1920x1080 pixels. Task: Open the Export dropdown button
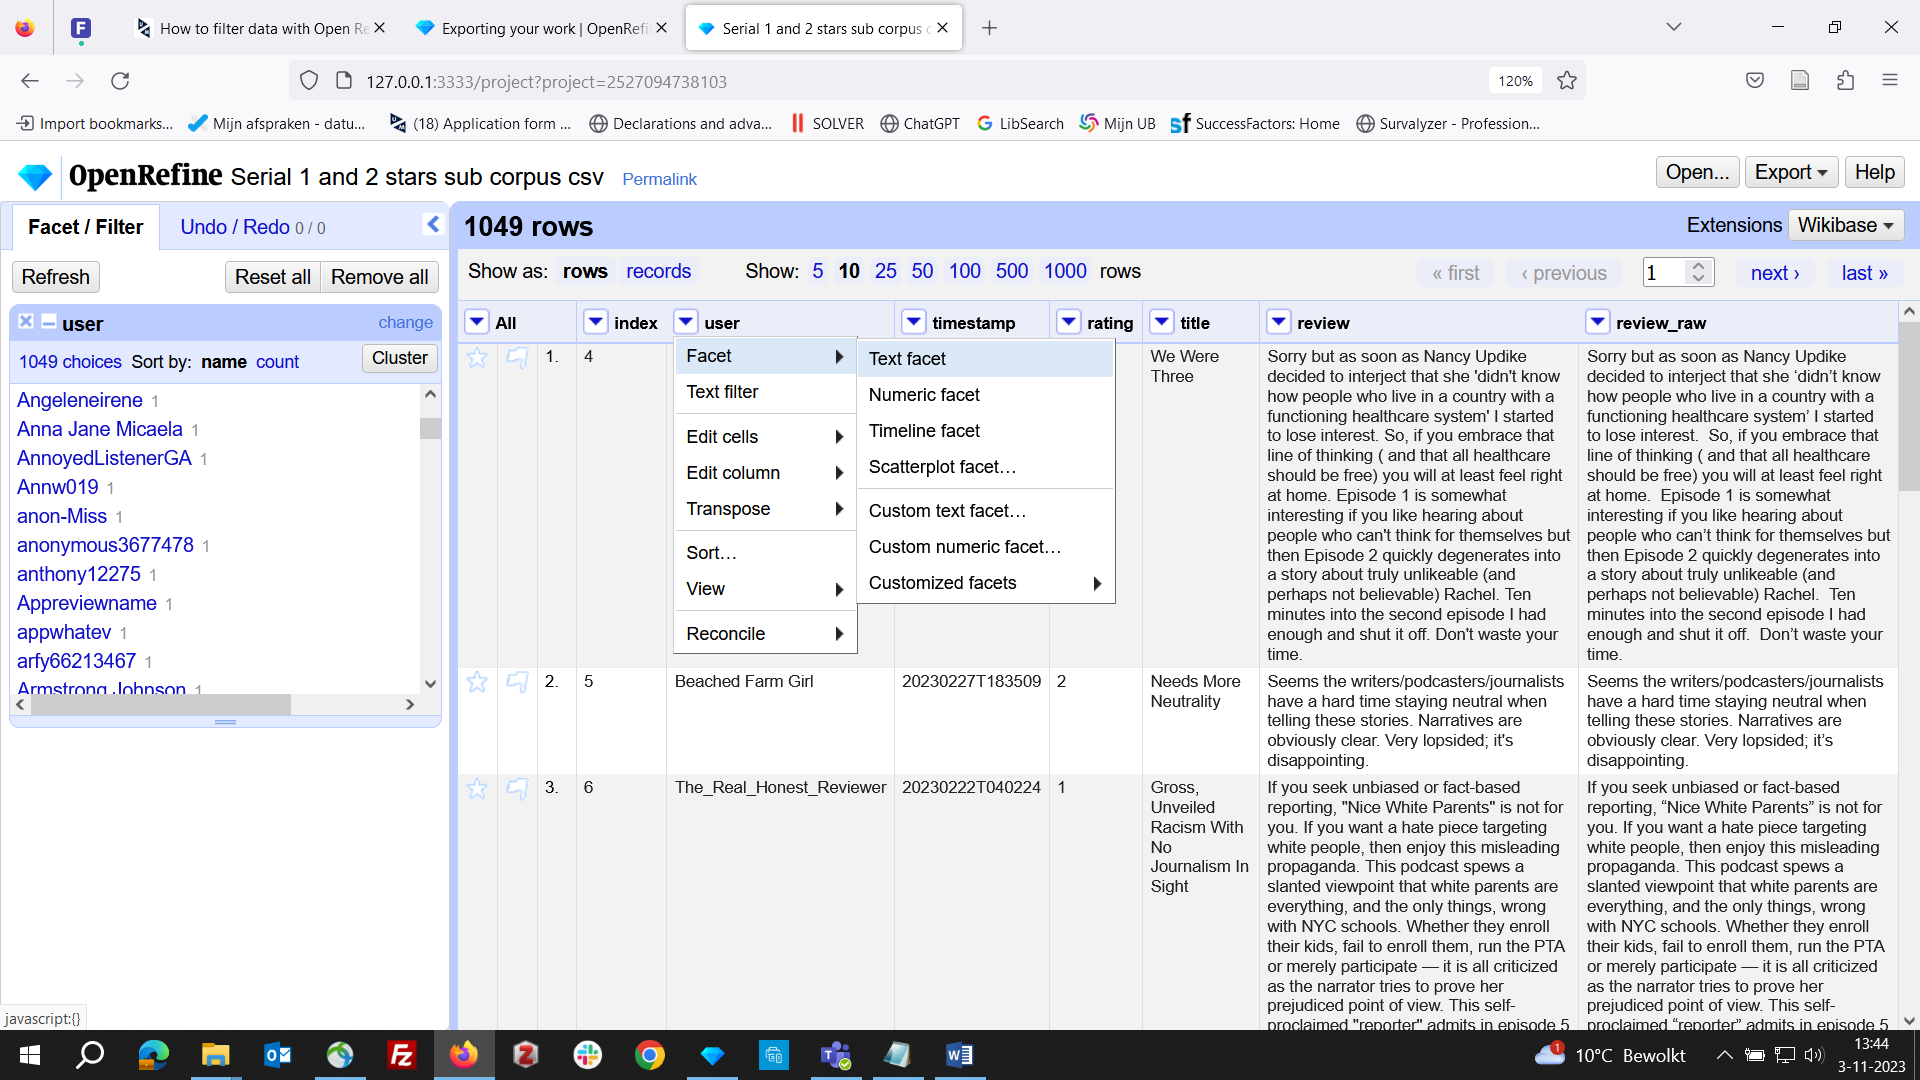tap(1791, 172)
